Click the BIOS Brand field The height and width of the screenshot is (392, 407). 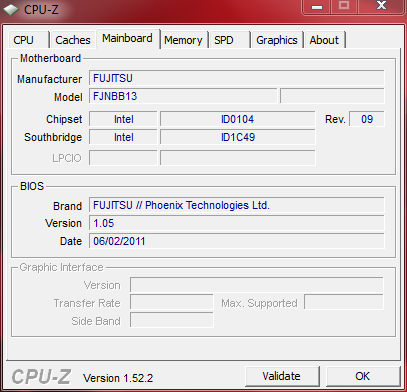(236, 205)
